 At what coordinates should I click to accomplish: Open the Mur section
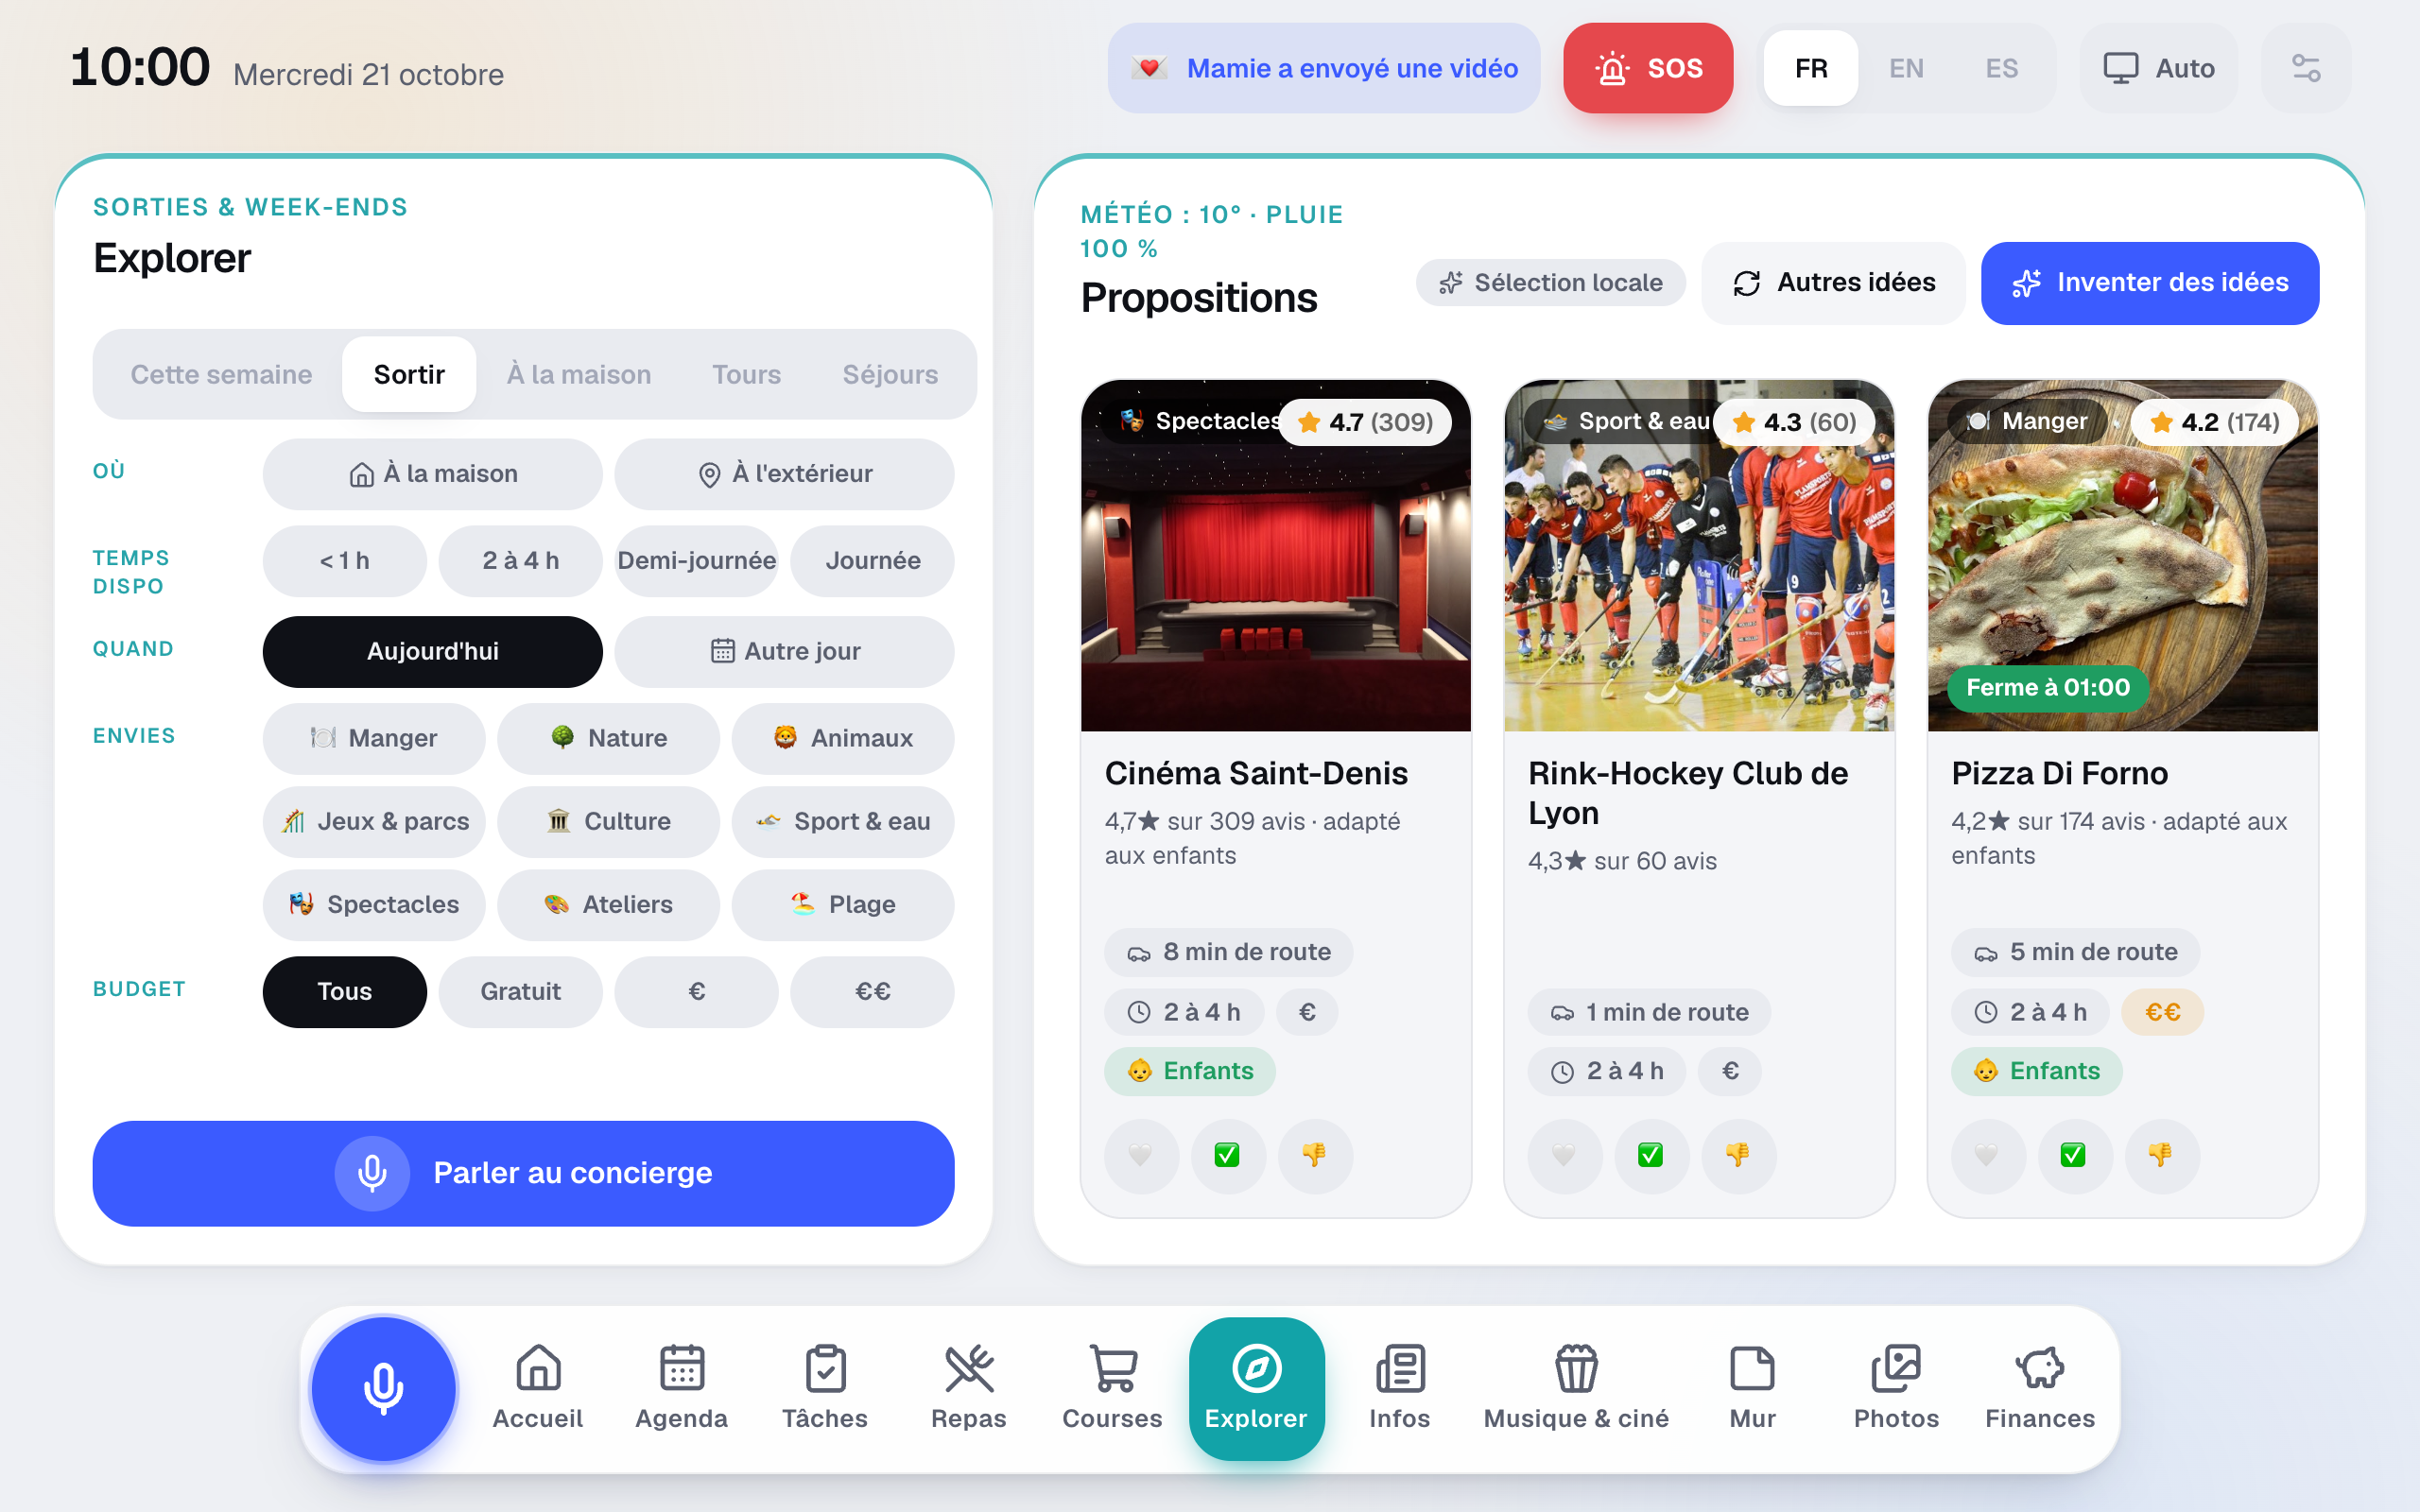1752,1388
